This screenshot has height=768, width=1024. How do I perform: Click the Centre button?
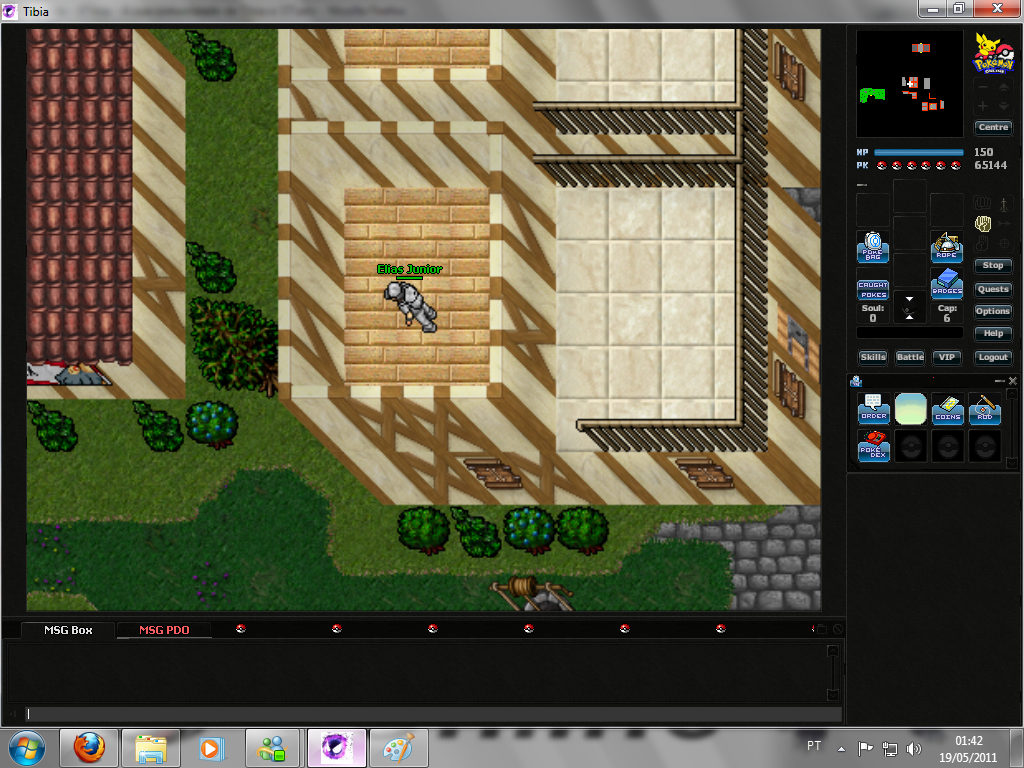click(993, 127)
